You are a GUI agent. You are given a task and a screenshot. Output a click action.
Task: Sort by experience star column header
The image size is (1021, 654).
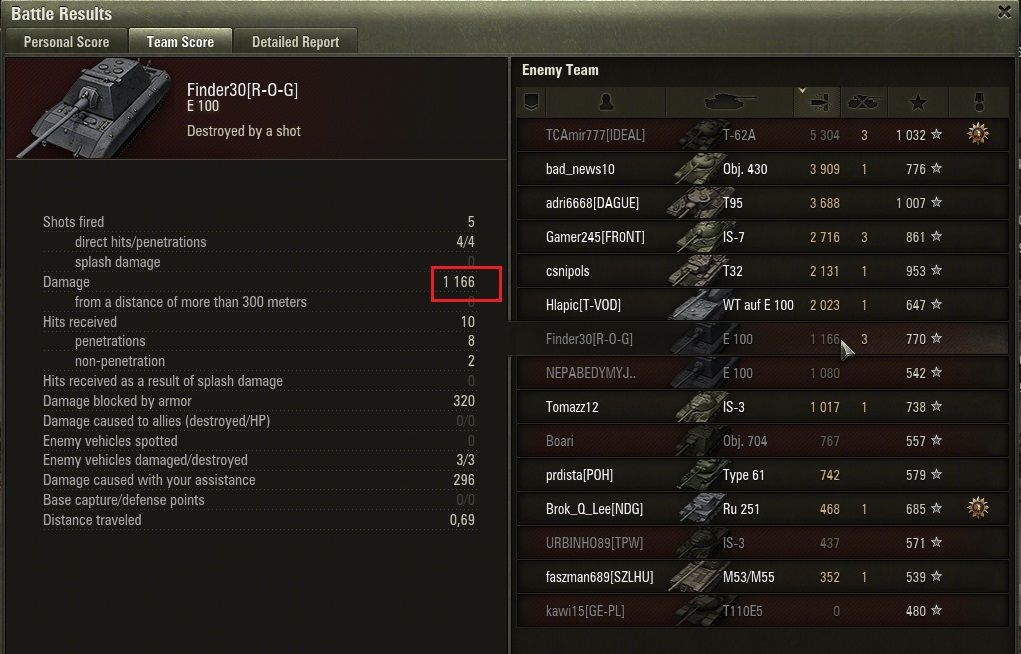pyautogui.click(x=917, y=102)
